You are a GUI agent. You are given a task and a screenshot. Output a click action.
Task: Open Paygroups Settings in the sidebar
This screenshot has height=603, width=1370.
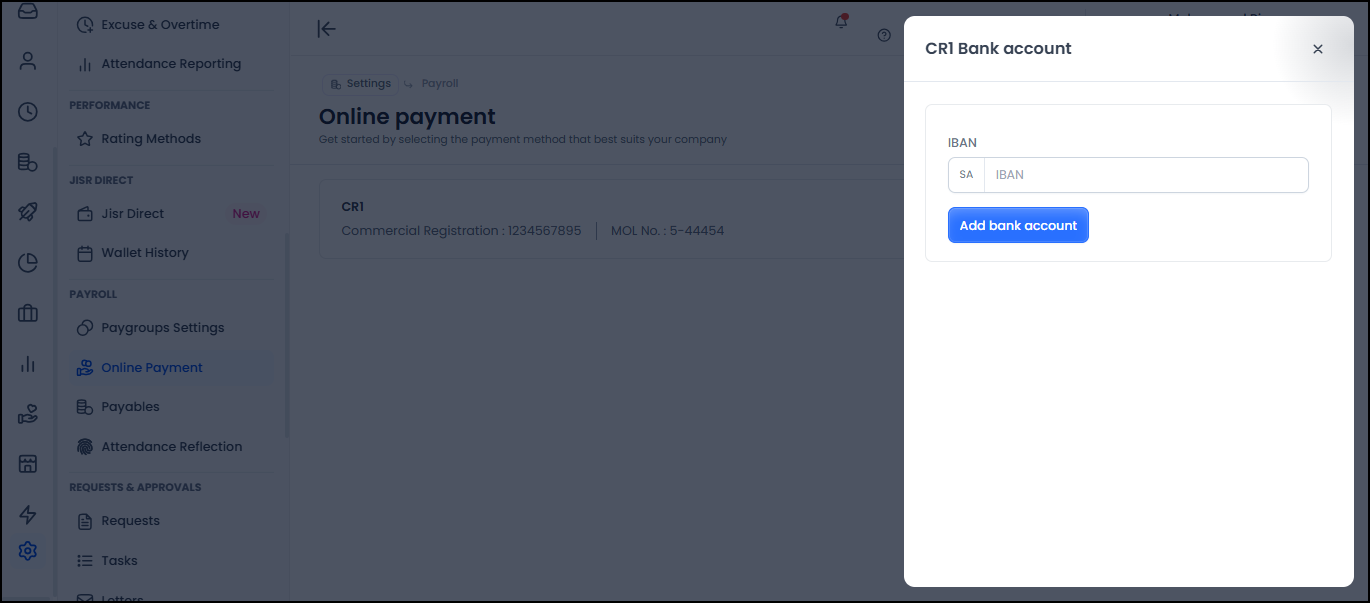[162, 328]
